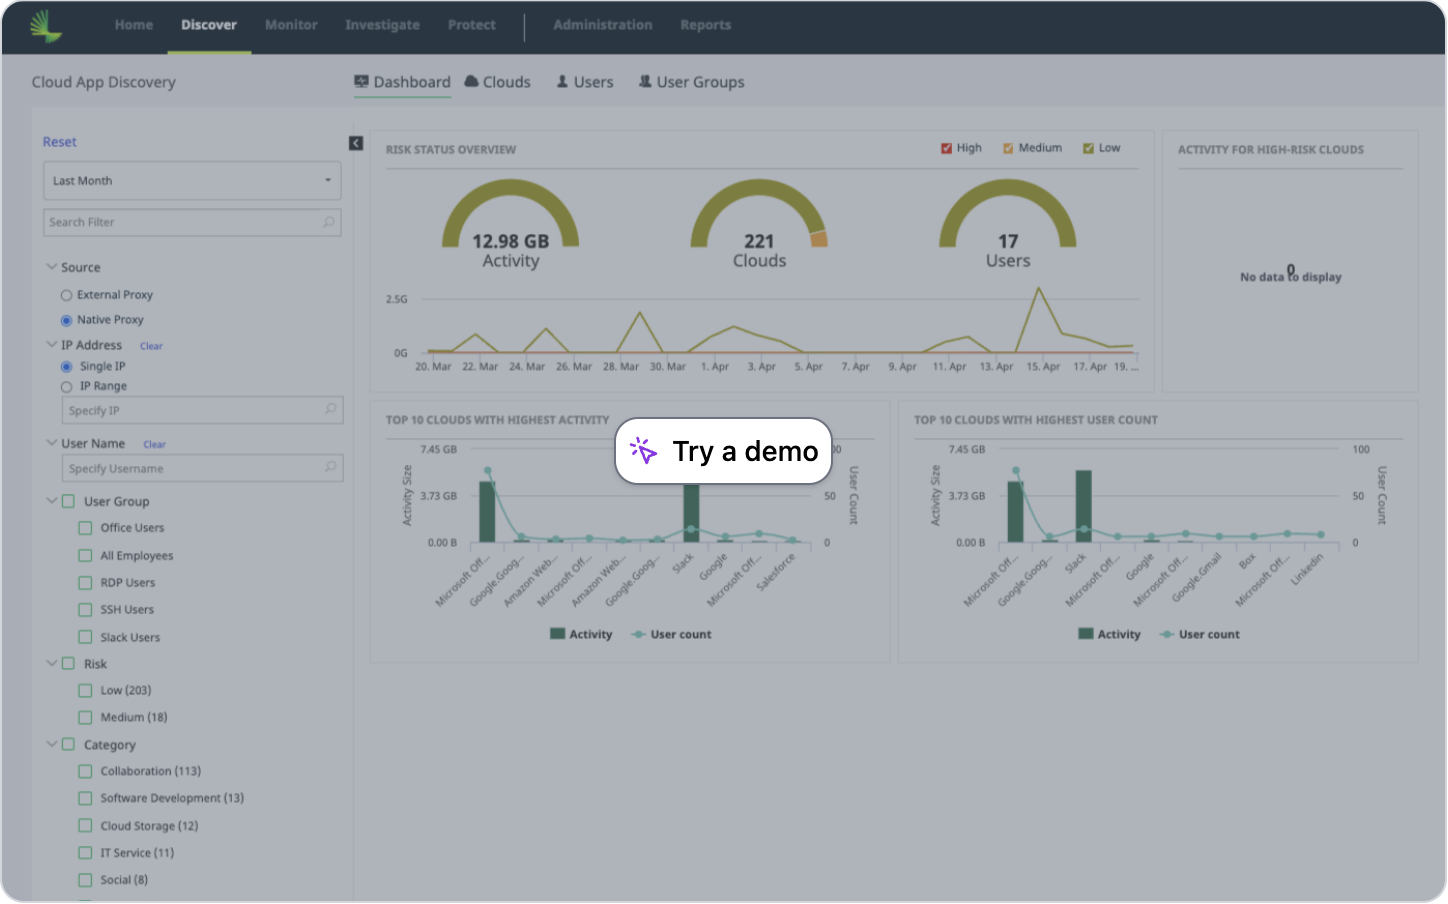
Task: Click the magnifier icon in Specify Username field
Action: tap(330, 468)
